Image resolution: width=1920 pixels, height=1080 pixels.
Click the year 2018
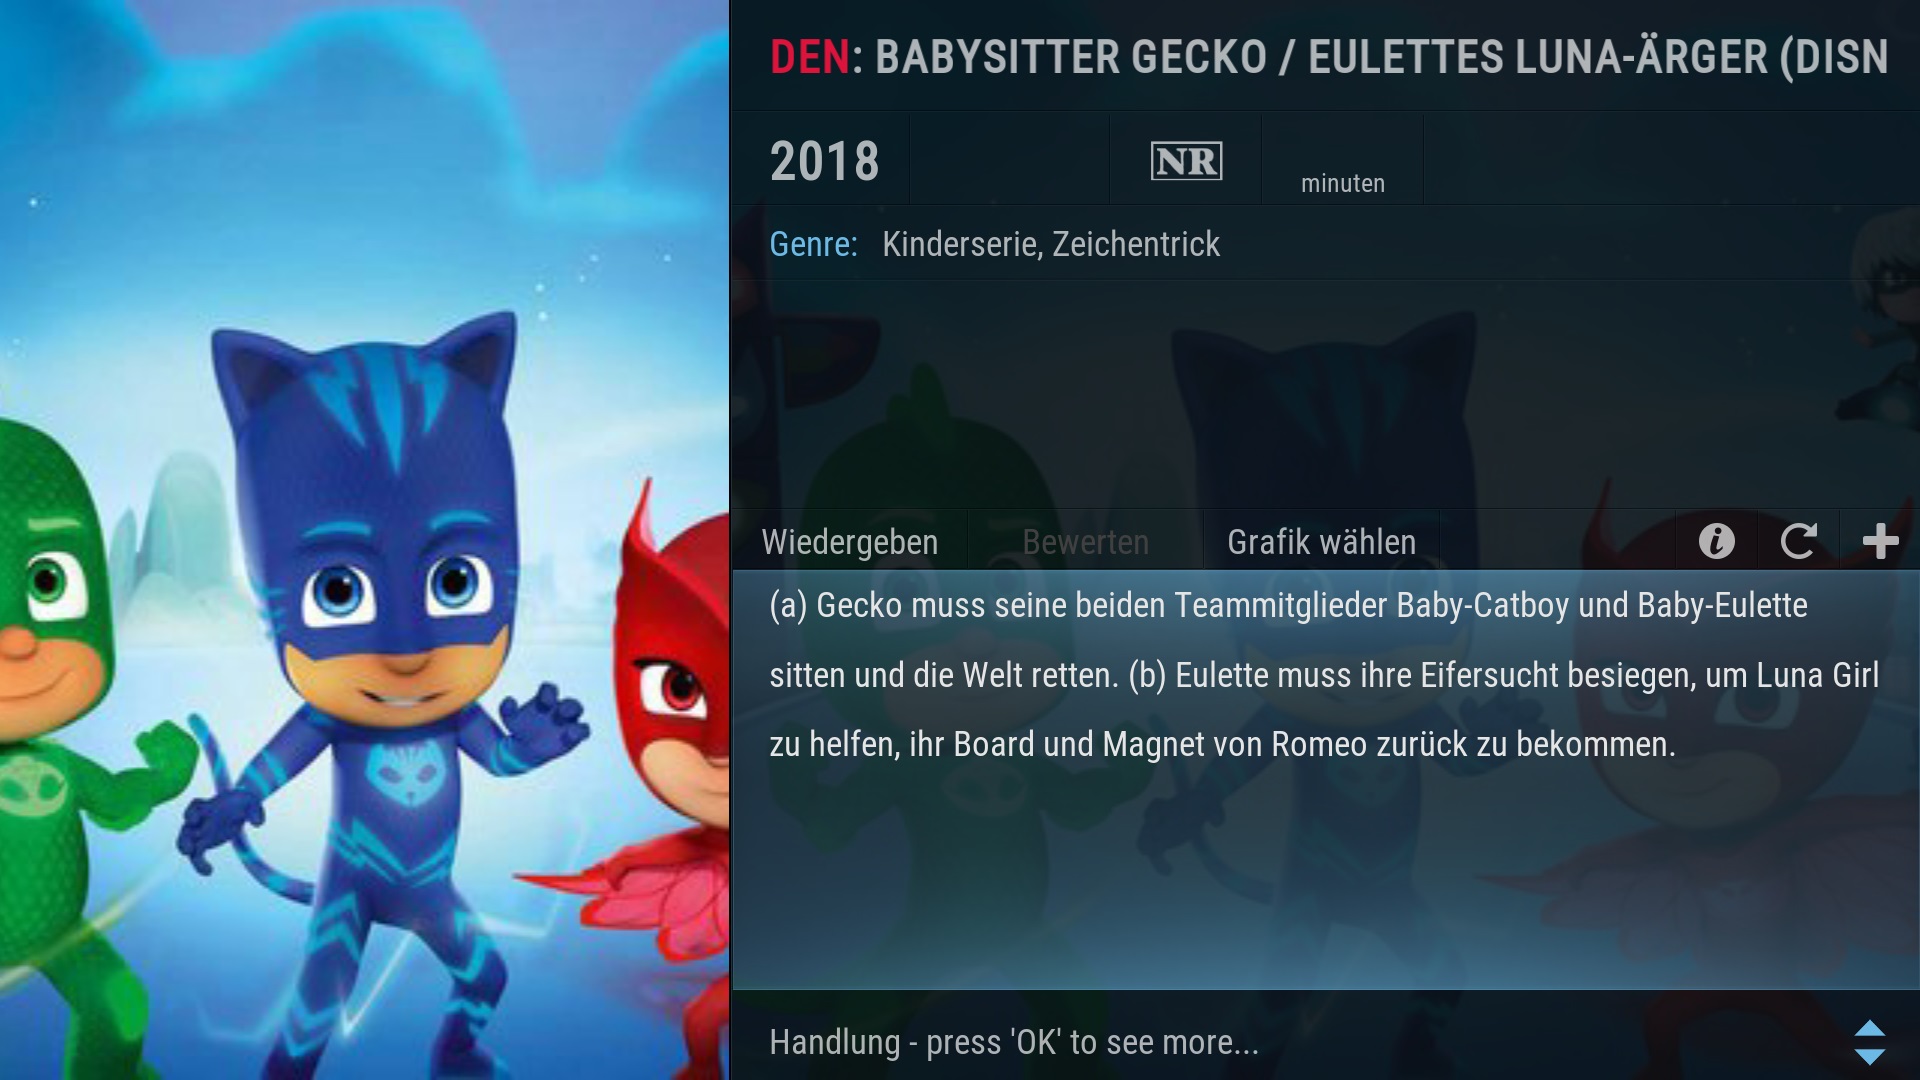pos(824,161)
